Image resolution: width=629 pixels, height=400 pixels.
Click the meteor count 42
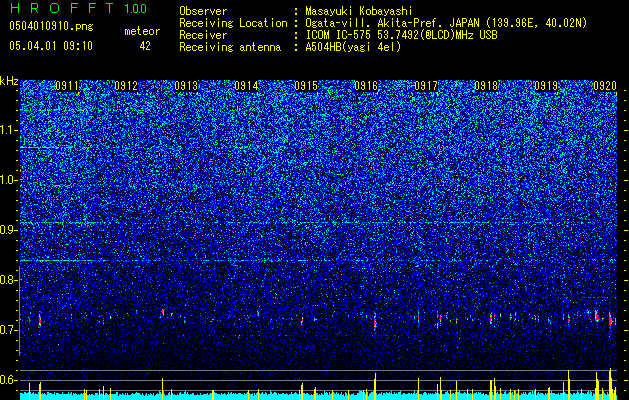point(145,46)
